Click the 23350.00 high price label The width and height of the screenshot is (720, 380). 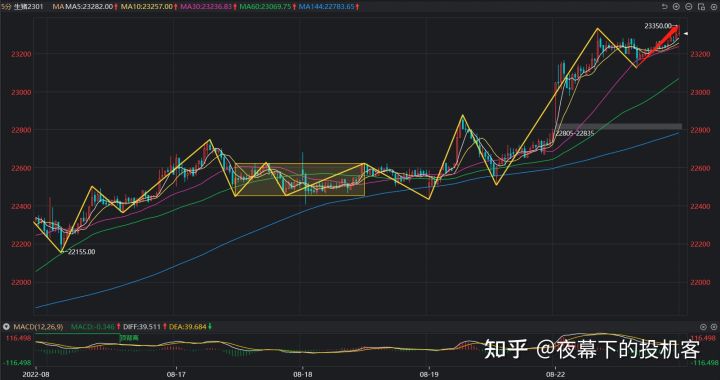click(658, 26)
